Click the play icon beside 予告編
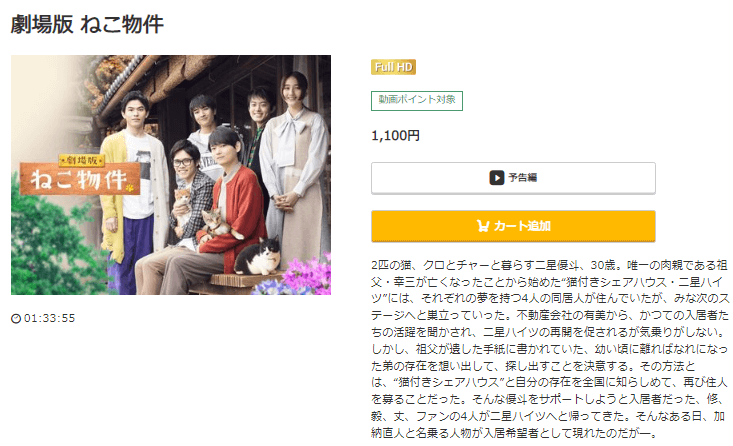The image size is (733, 446). click(x=496, y=178)
